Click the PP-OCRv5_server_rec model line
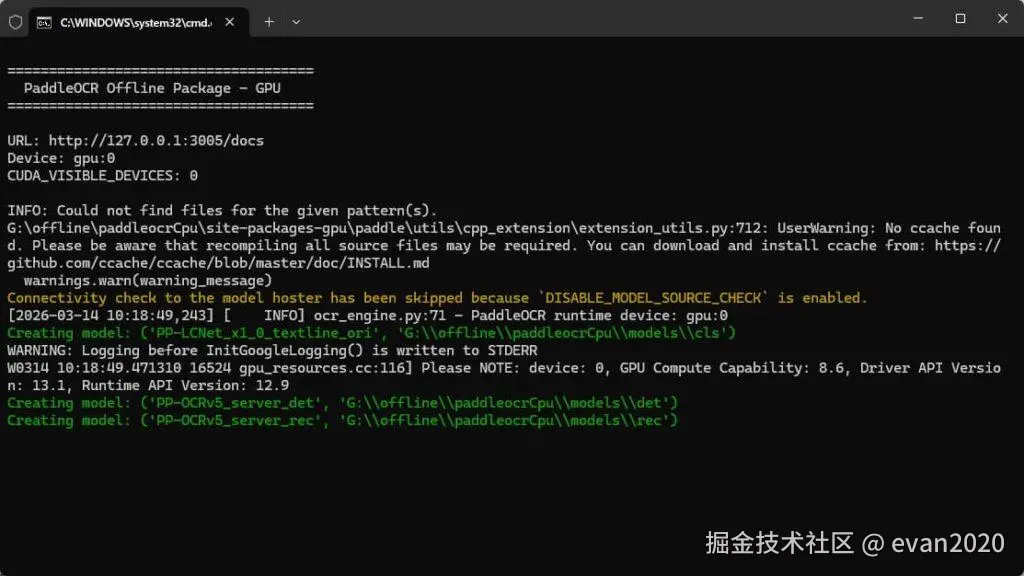 pos(343,421)
